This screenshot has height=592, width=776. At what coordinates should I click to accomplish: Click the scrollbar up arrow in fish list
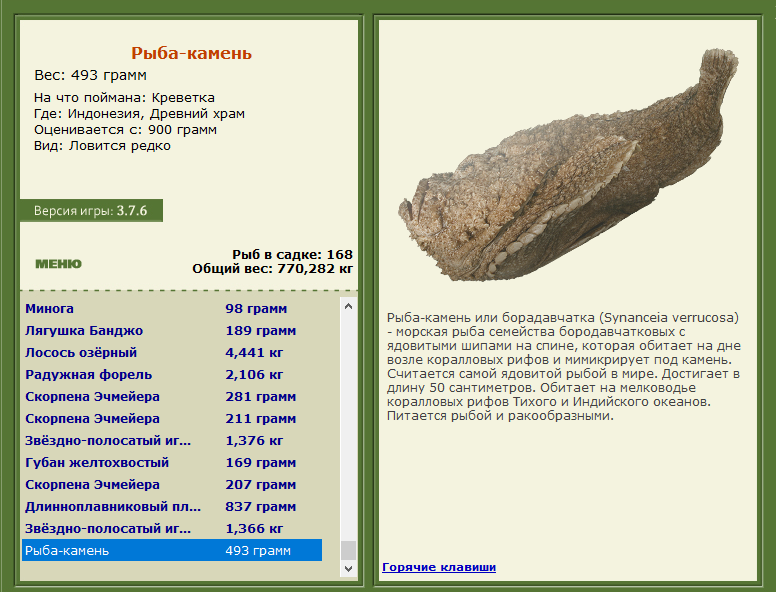(348, 306)
